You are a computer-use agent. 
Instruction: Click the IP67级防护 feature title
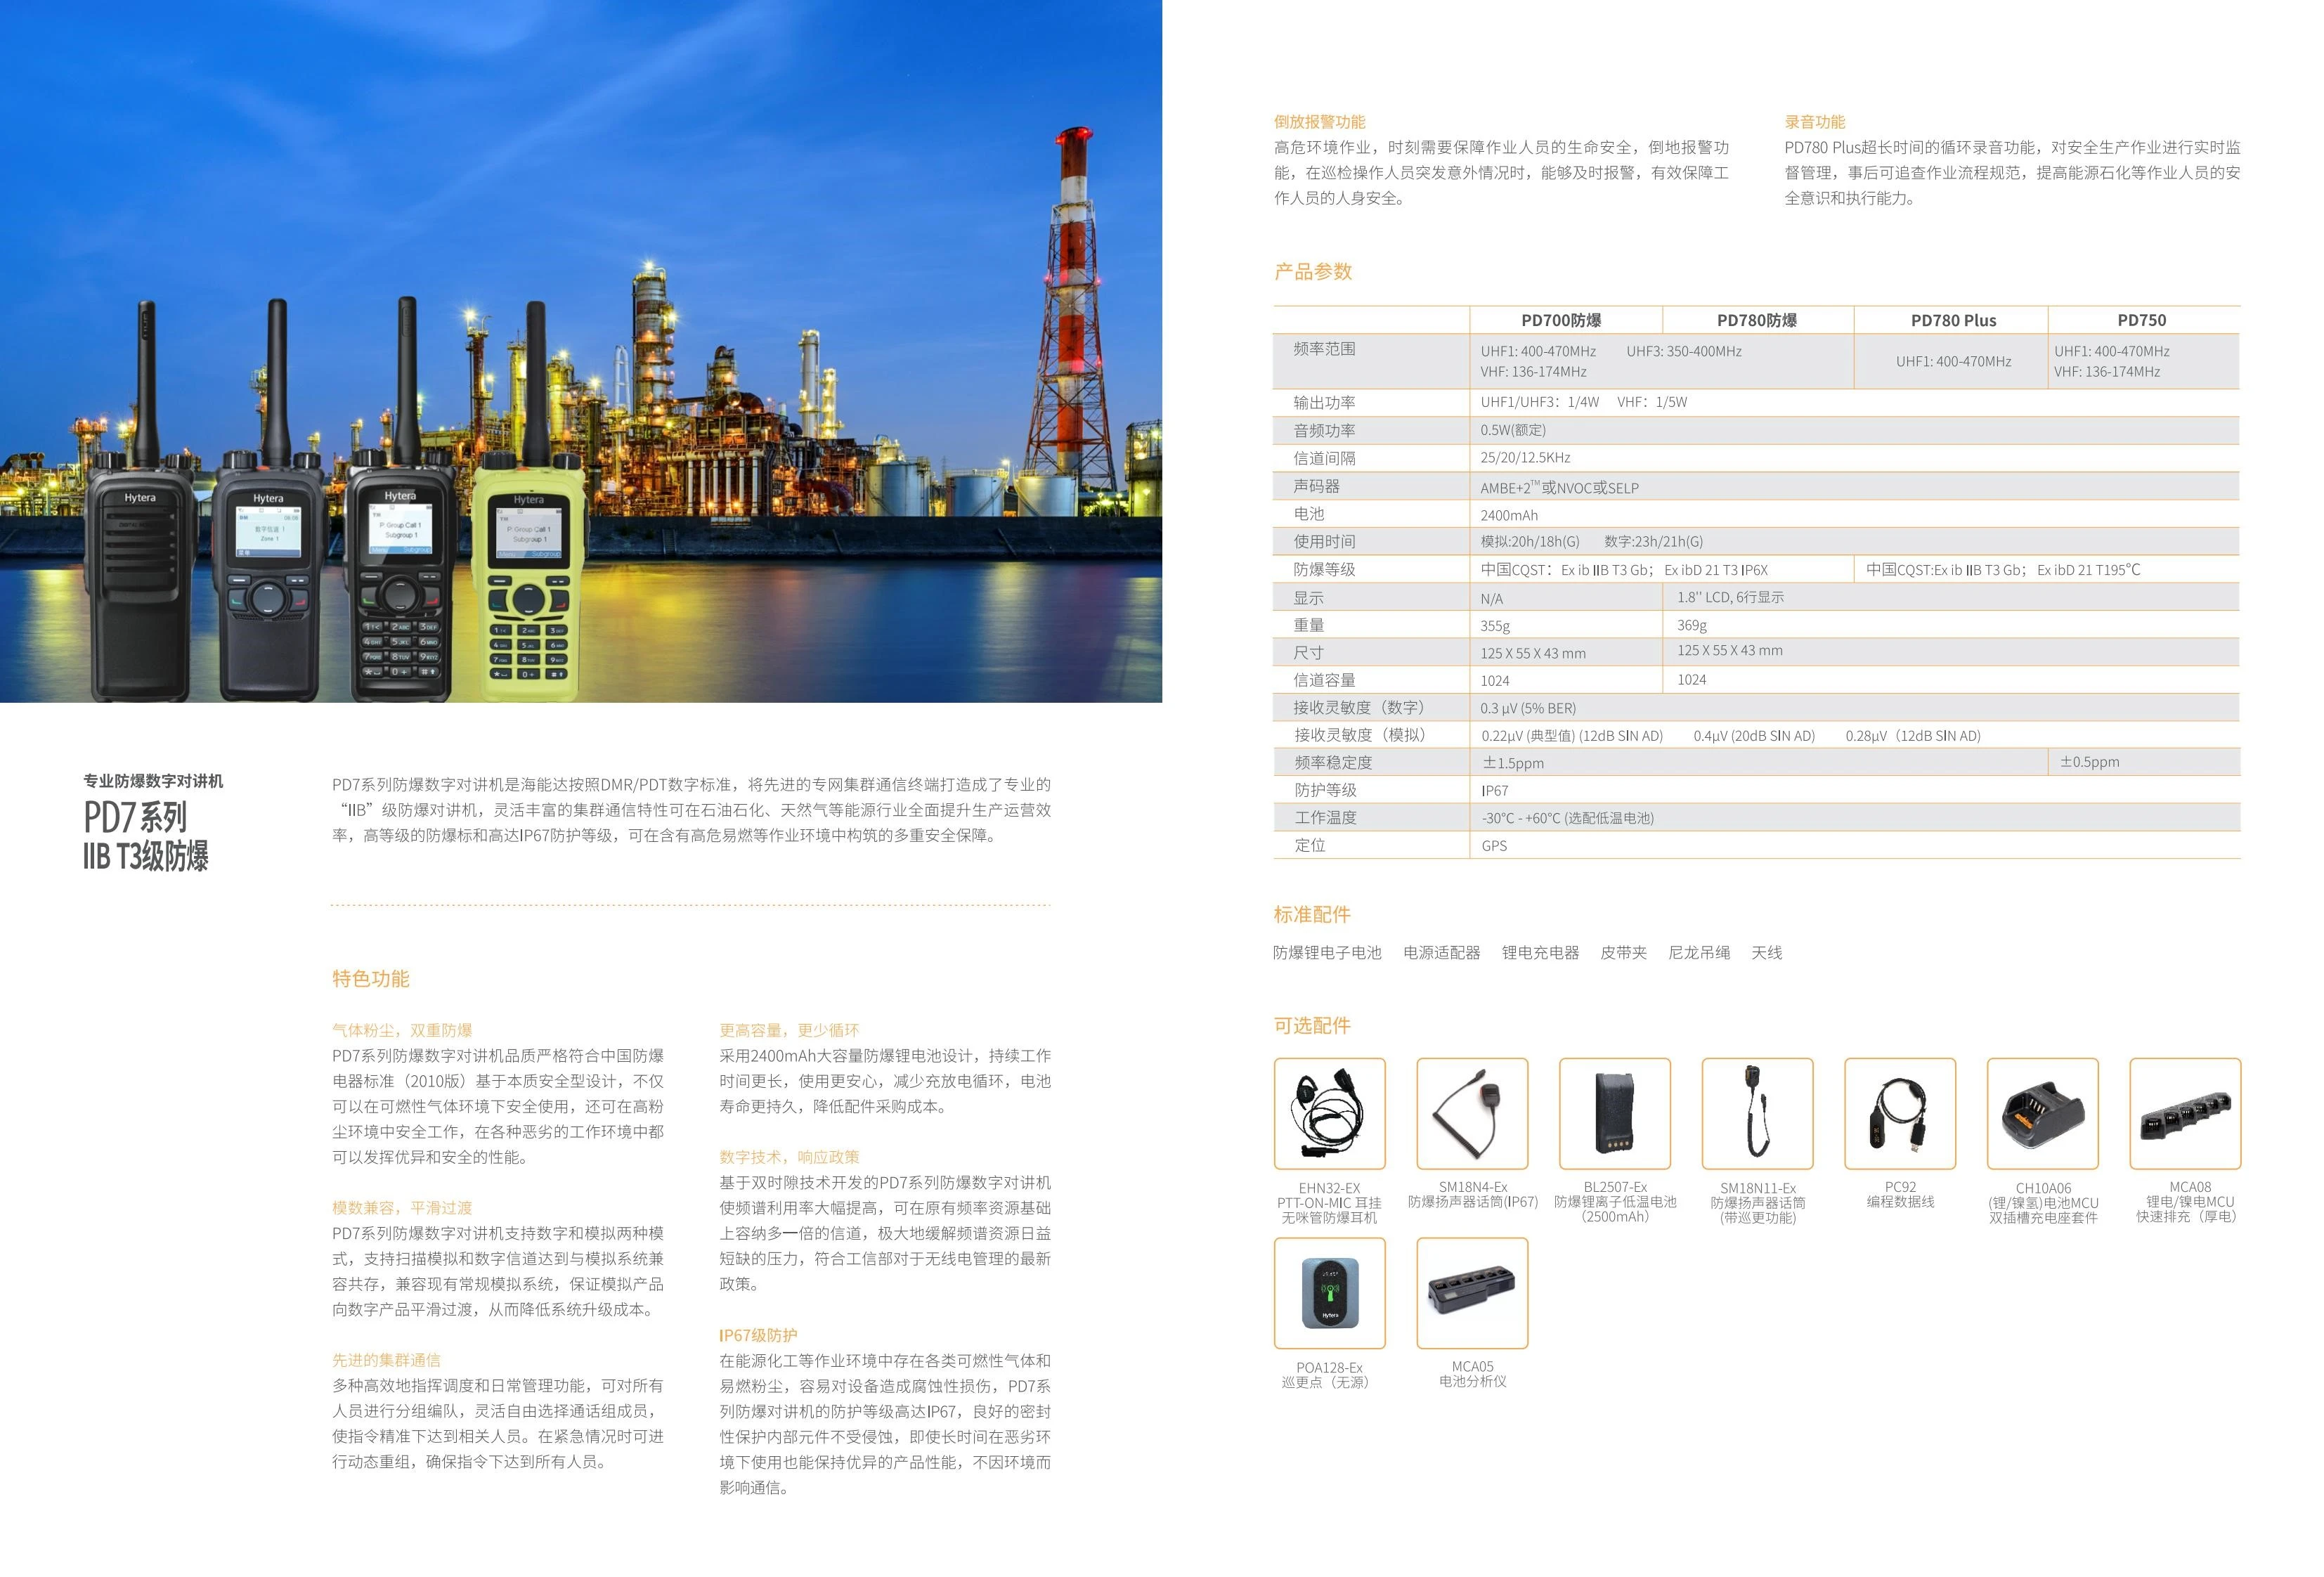pos(758,1335)
